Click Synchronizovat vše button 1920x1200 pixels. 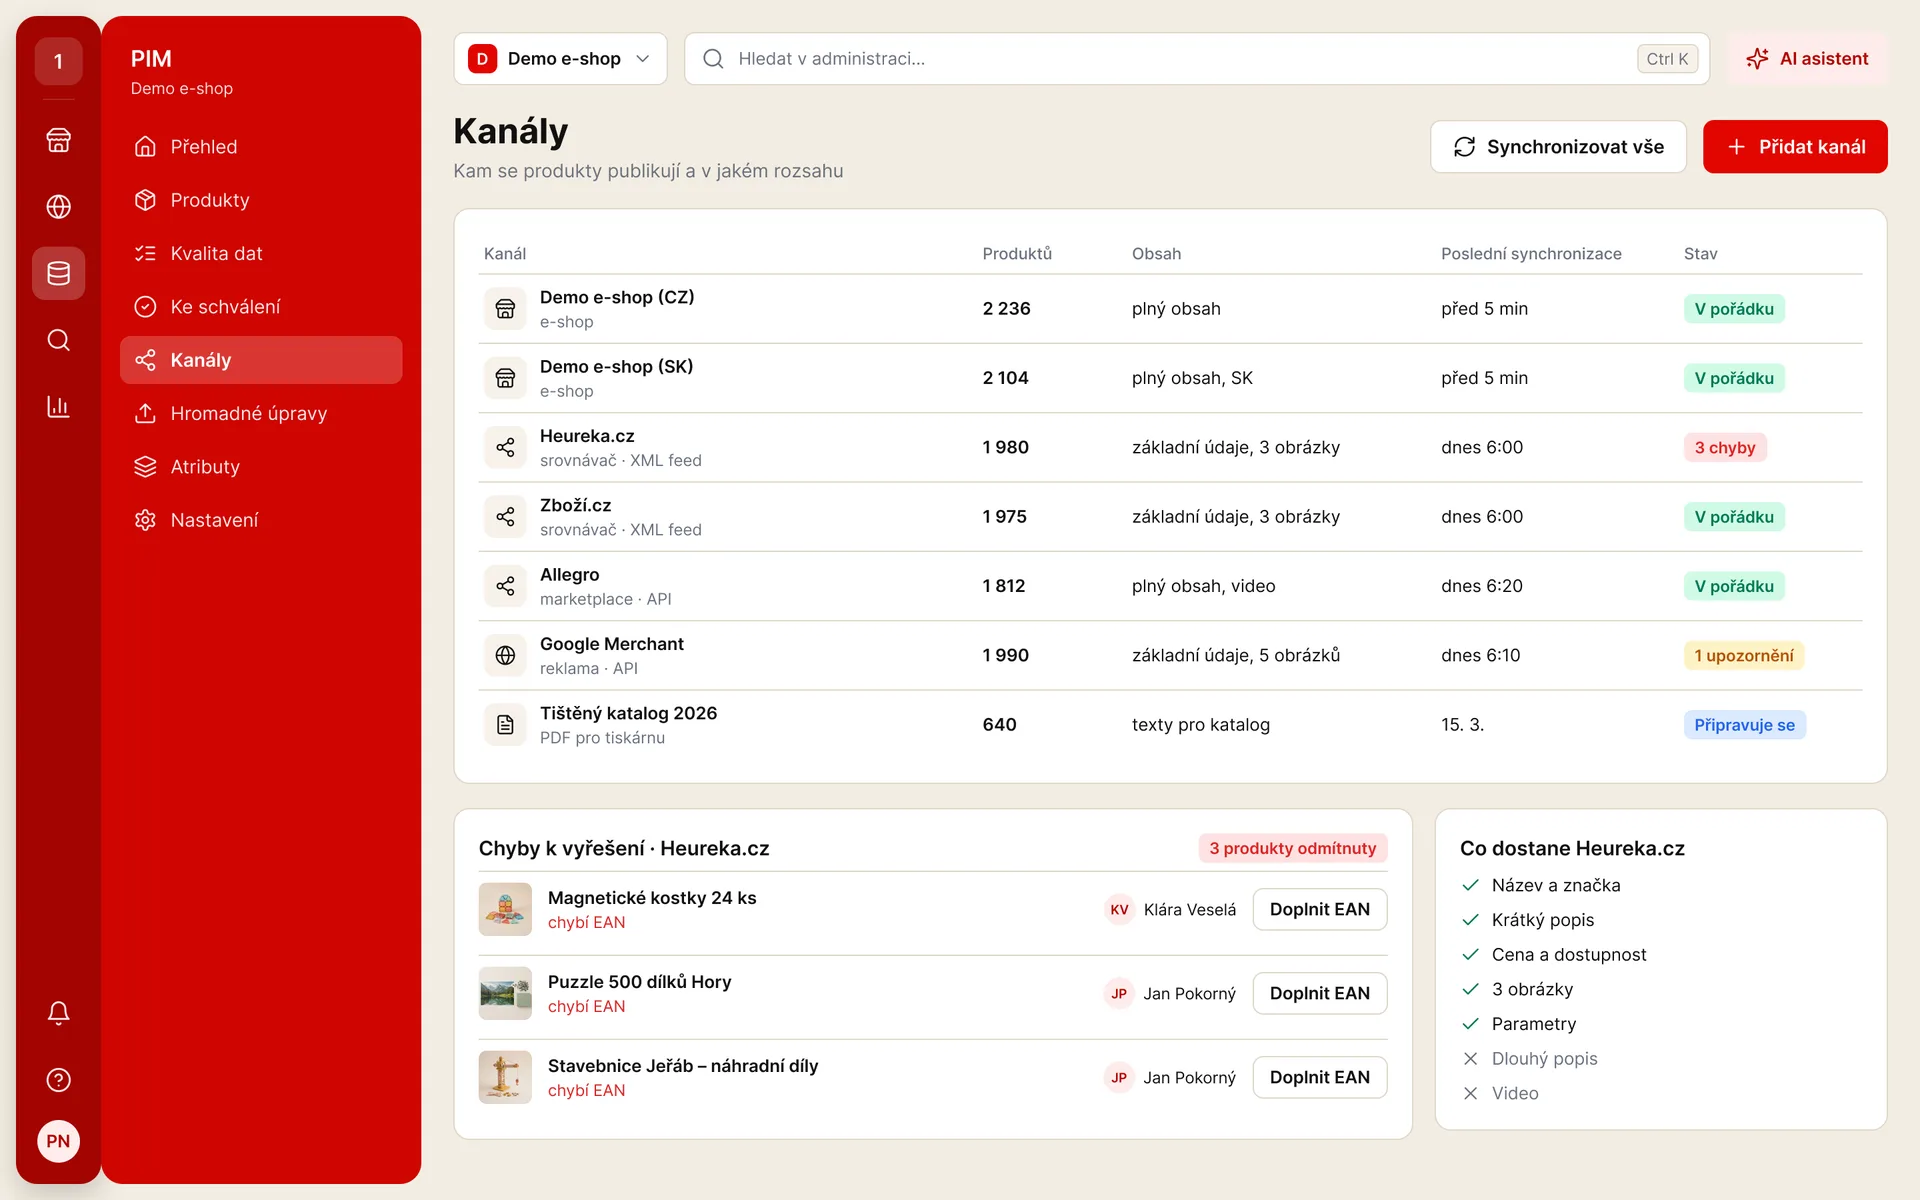click(x=1558, y=147)
